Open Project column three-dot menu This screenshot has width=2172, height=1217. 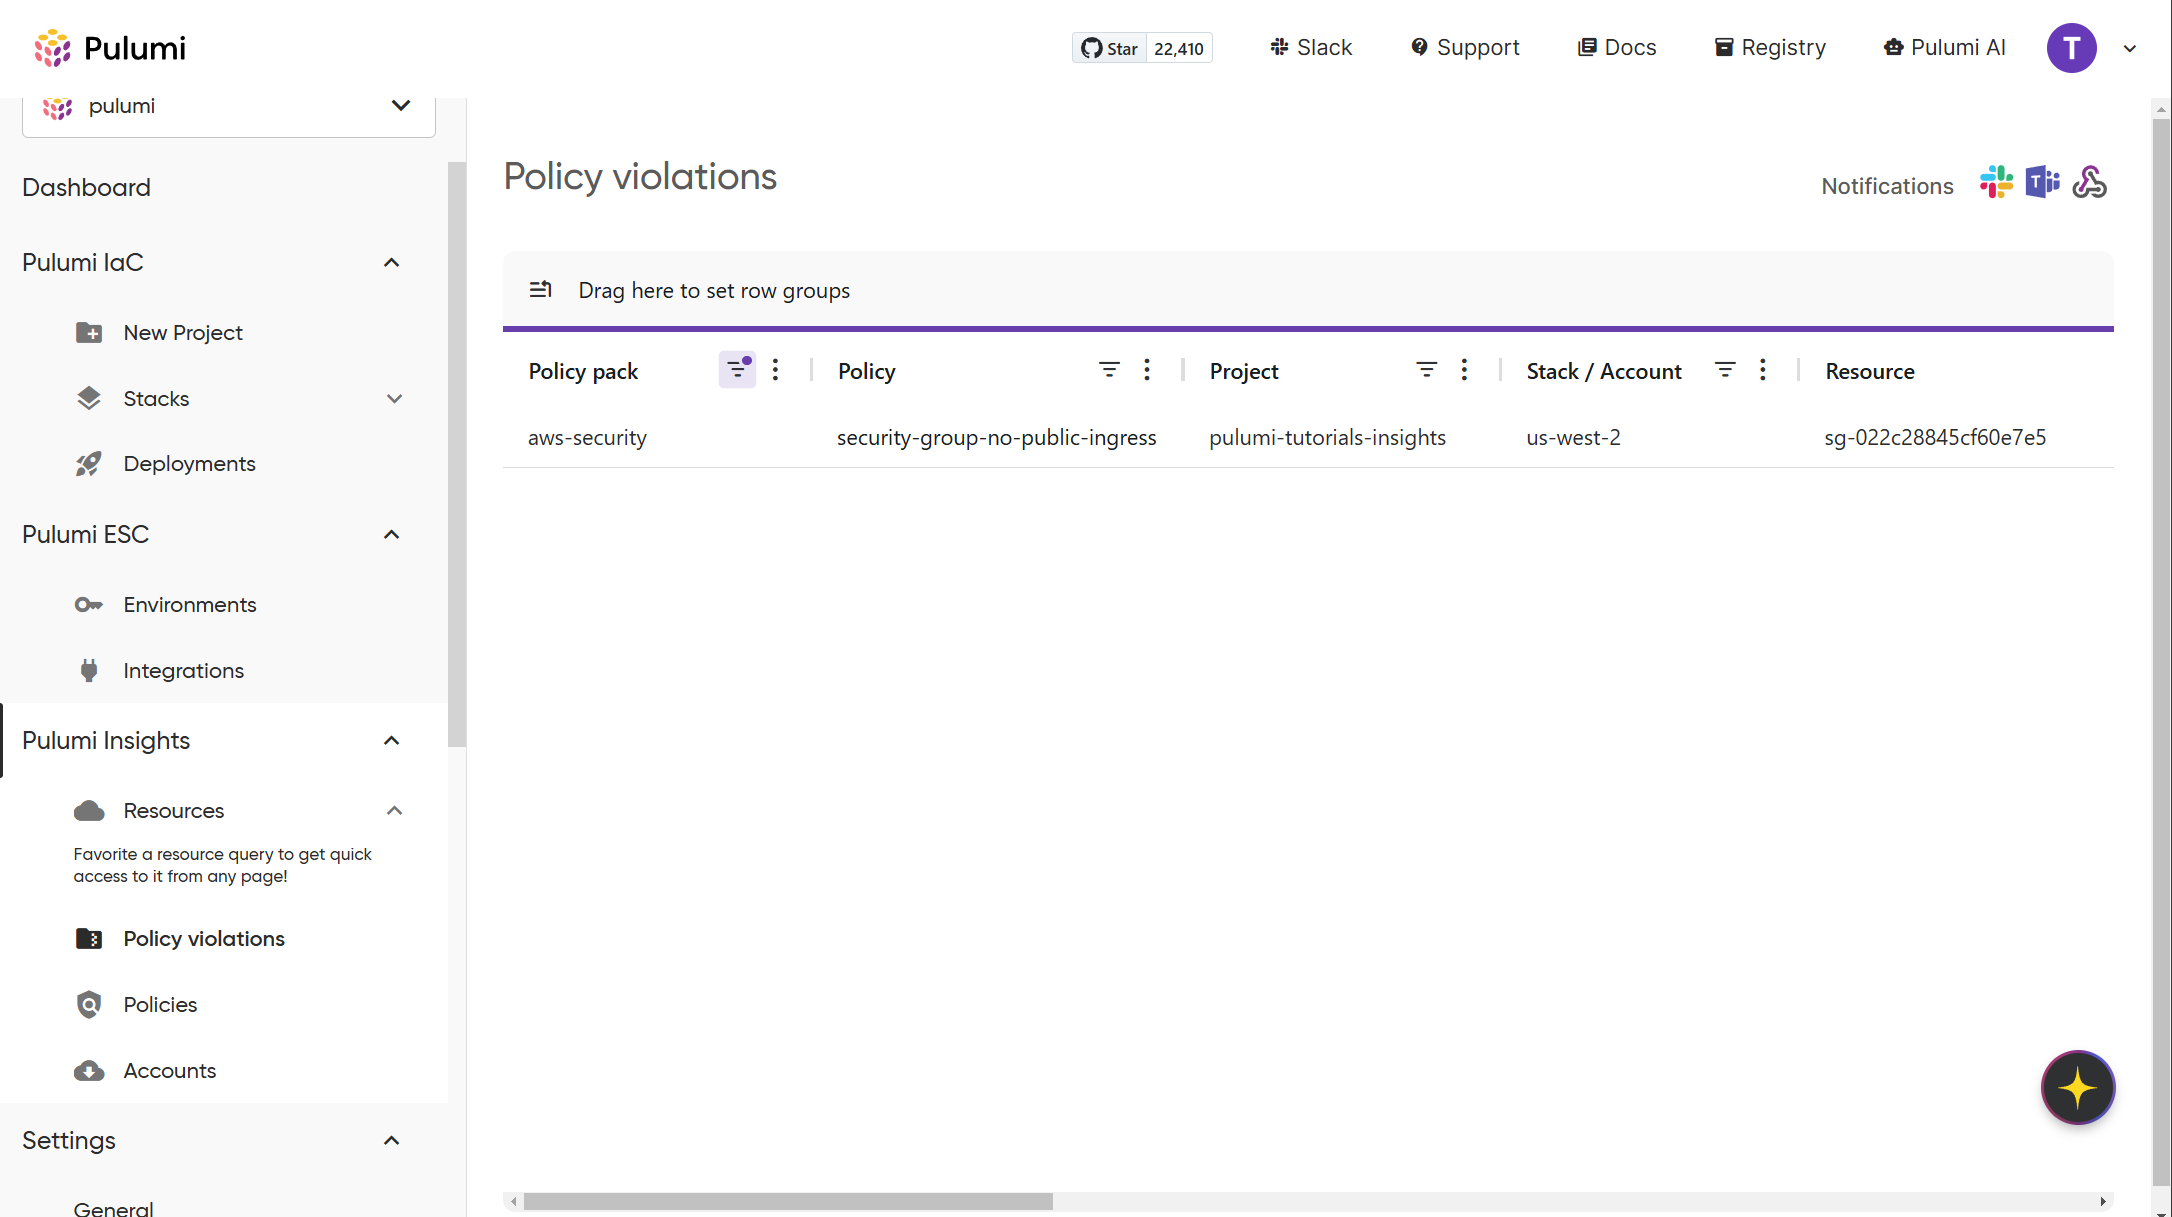point(1464,370)
